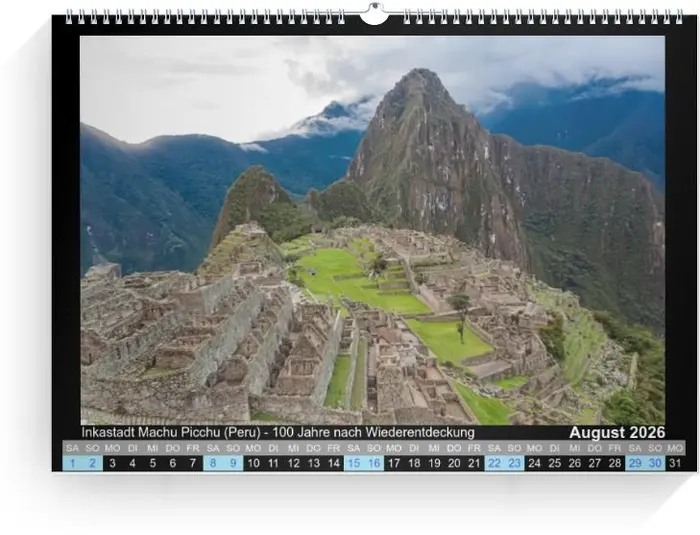
Task: Click date 3 in the calendar strip
Action: (x=112, y=463)
